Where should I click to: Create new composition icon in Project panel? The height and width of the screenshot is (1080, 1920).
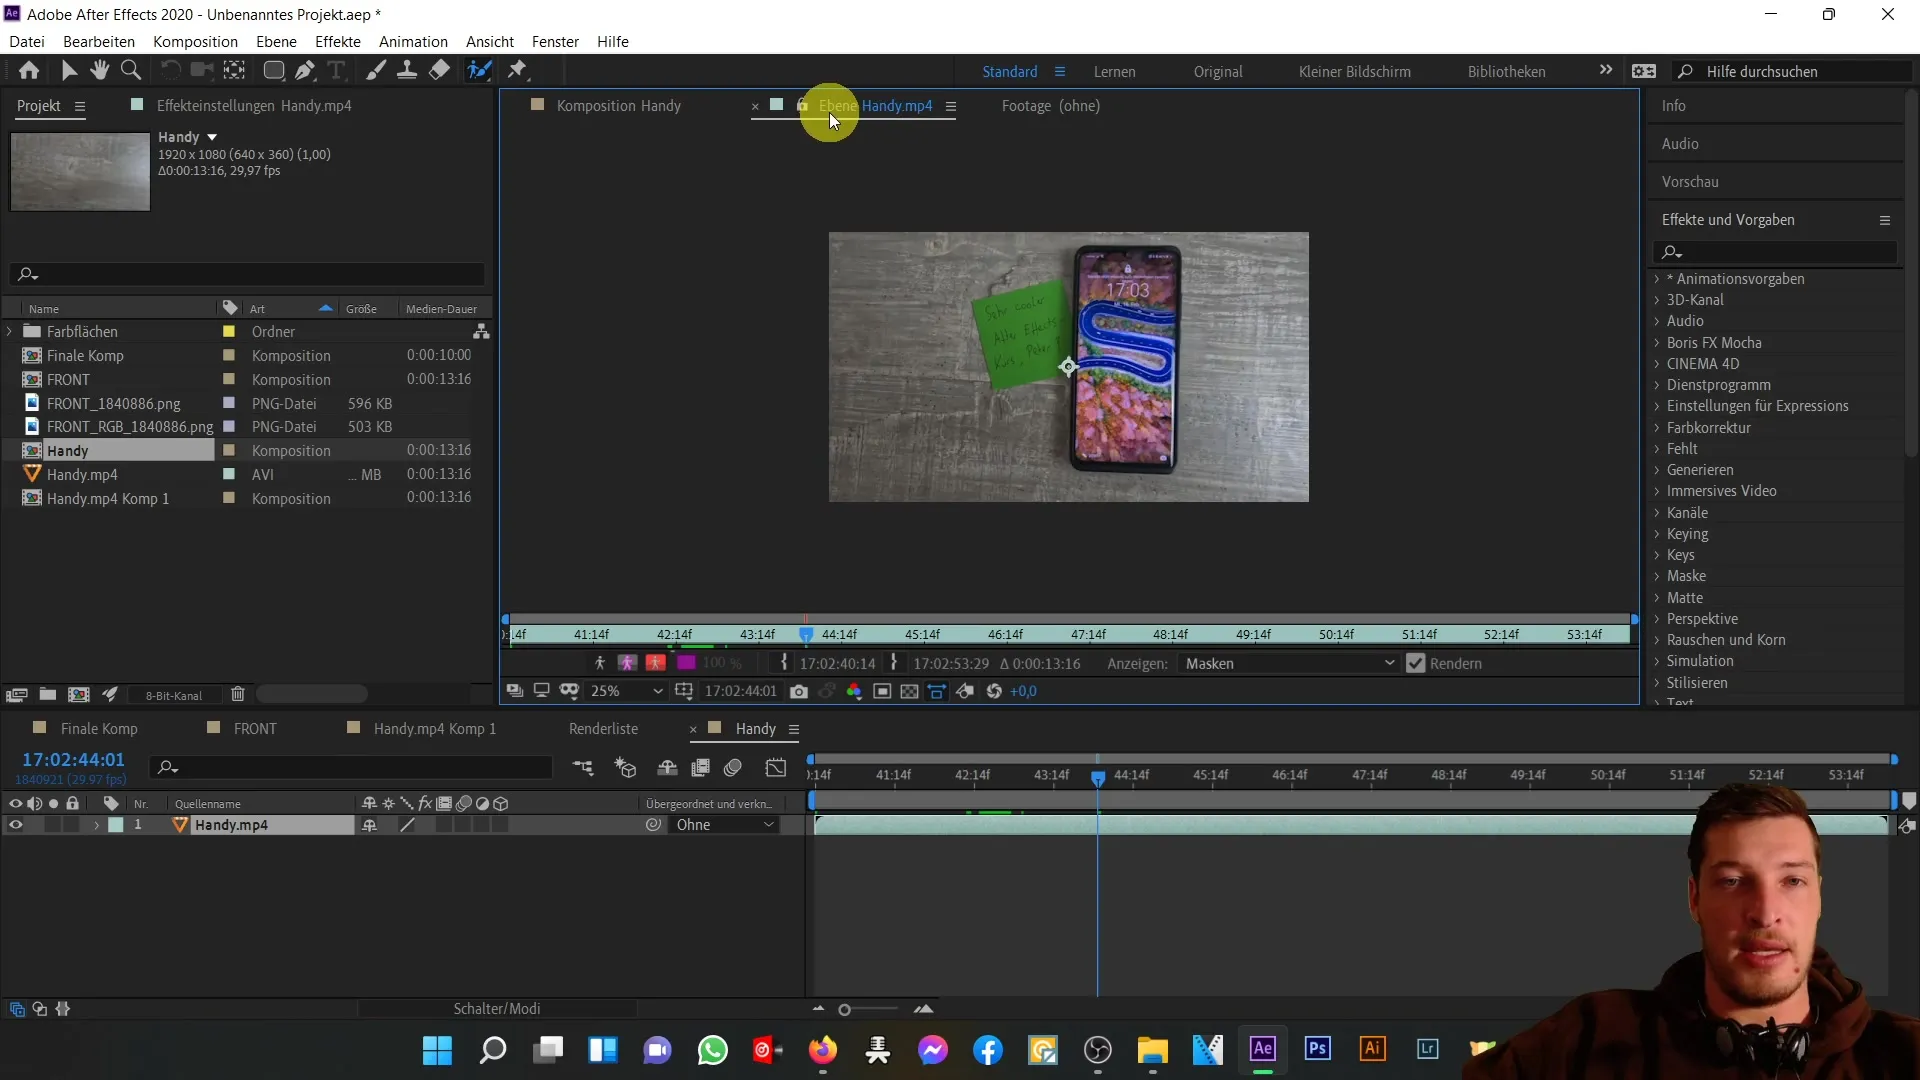(x=79, y=694)
